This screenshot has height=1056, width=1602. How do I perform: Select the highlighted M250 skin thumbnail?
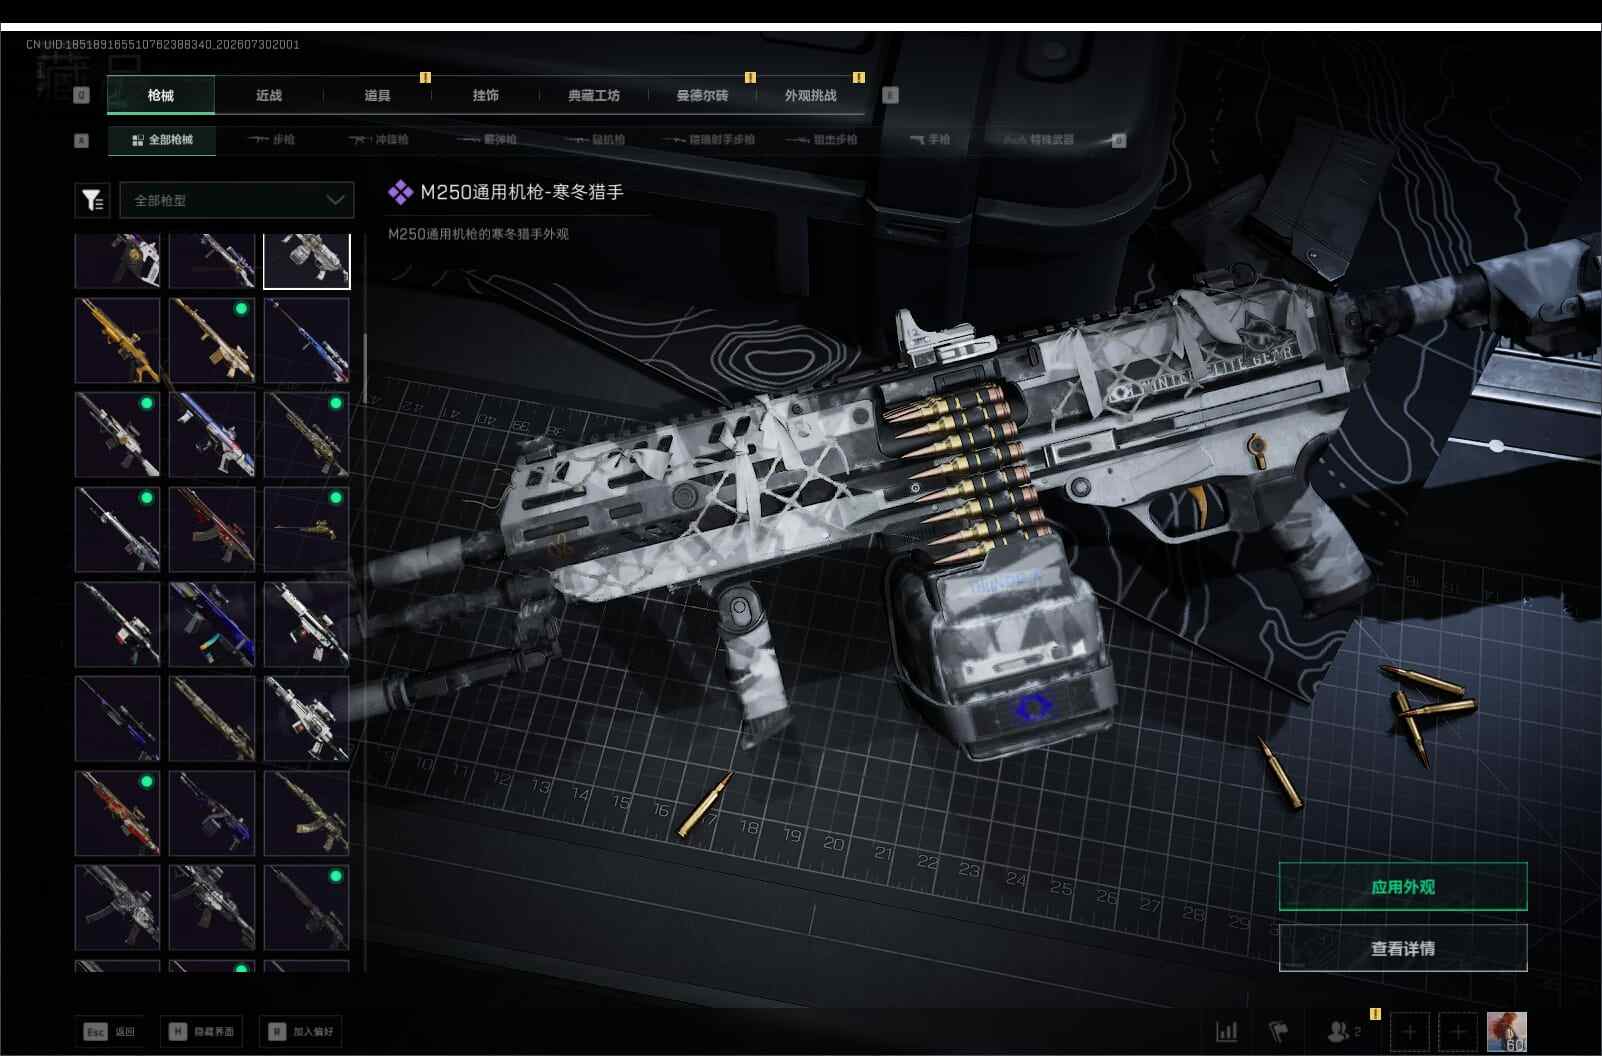[307, 261]
